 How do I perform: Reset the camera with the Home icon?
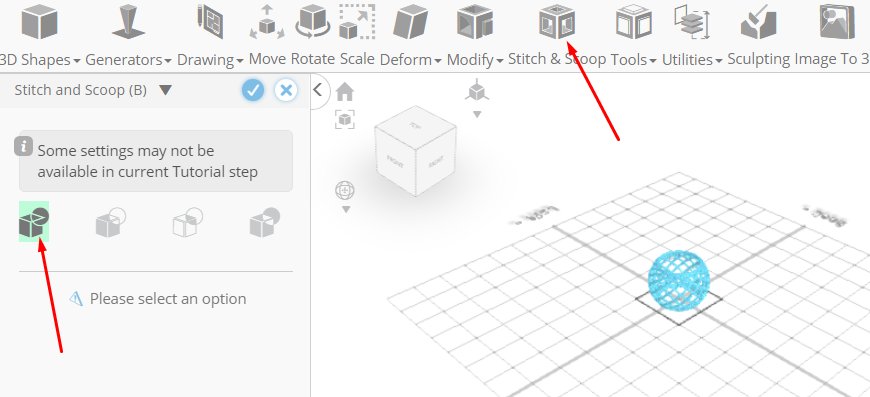(x=345, y=92)
